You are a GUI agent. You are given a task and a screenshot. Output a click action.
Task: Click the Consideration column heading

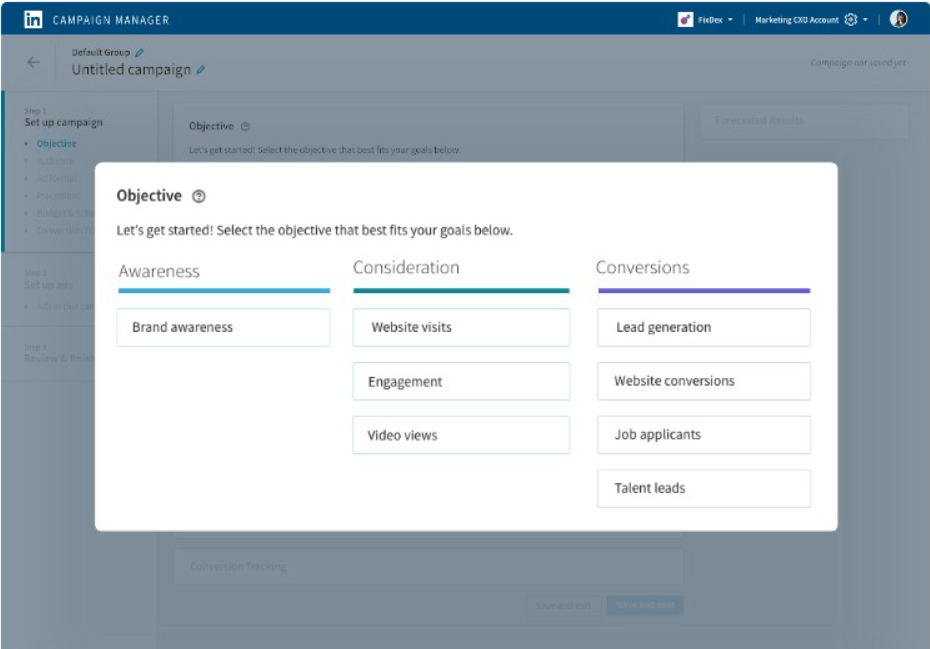click(x=406, y=268)
